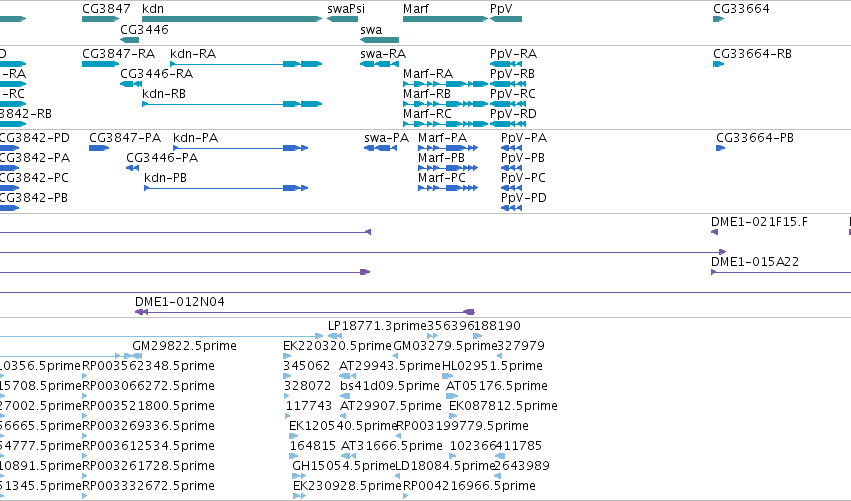Click the GM03279.5prime EST label

[446, 346]
